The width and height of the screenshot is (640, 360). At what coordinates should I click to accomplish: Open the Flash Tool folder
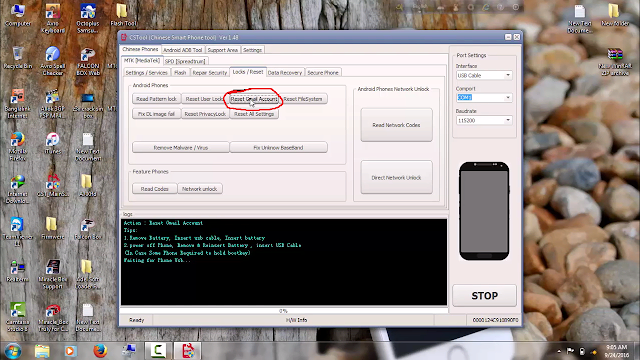tap(123, 16)
